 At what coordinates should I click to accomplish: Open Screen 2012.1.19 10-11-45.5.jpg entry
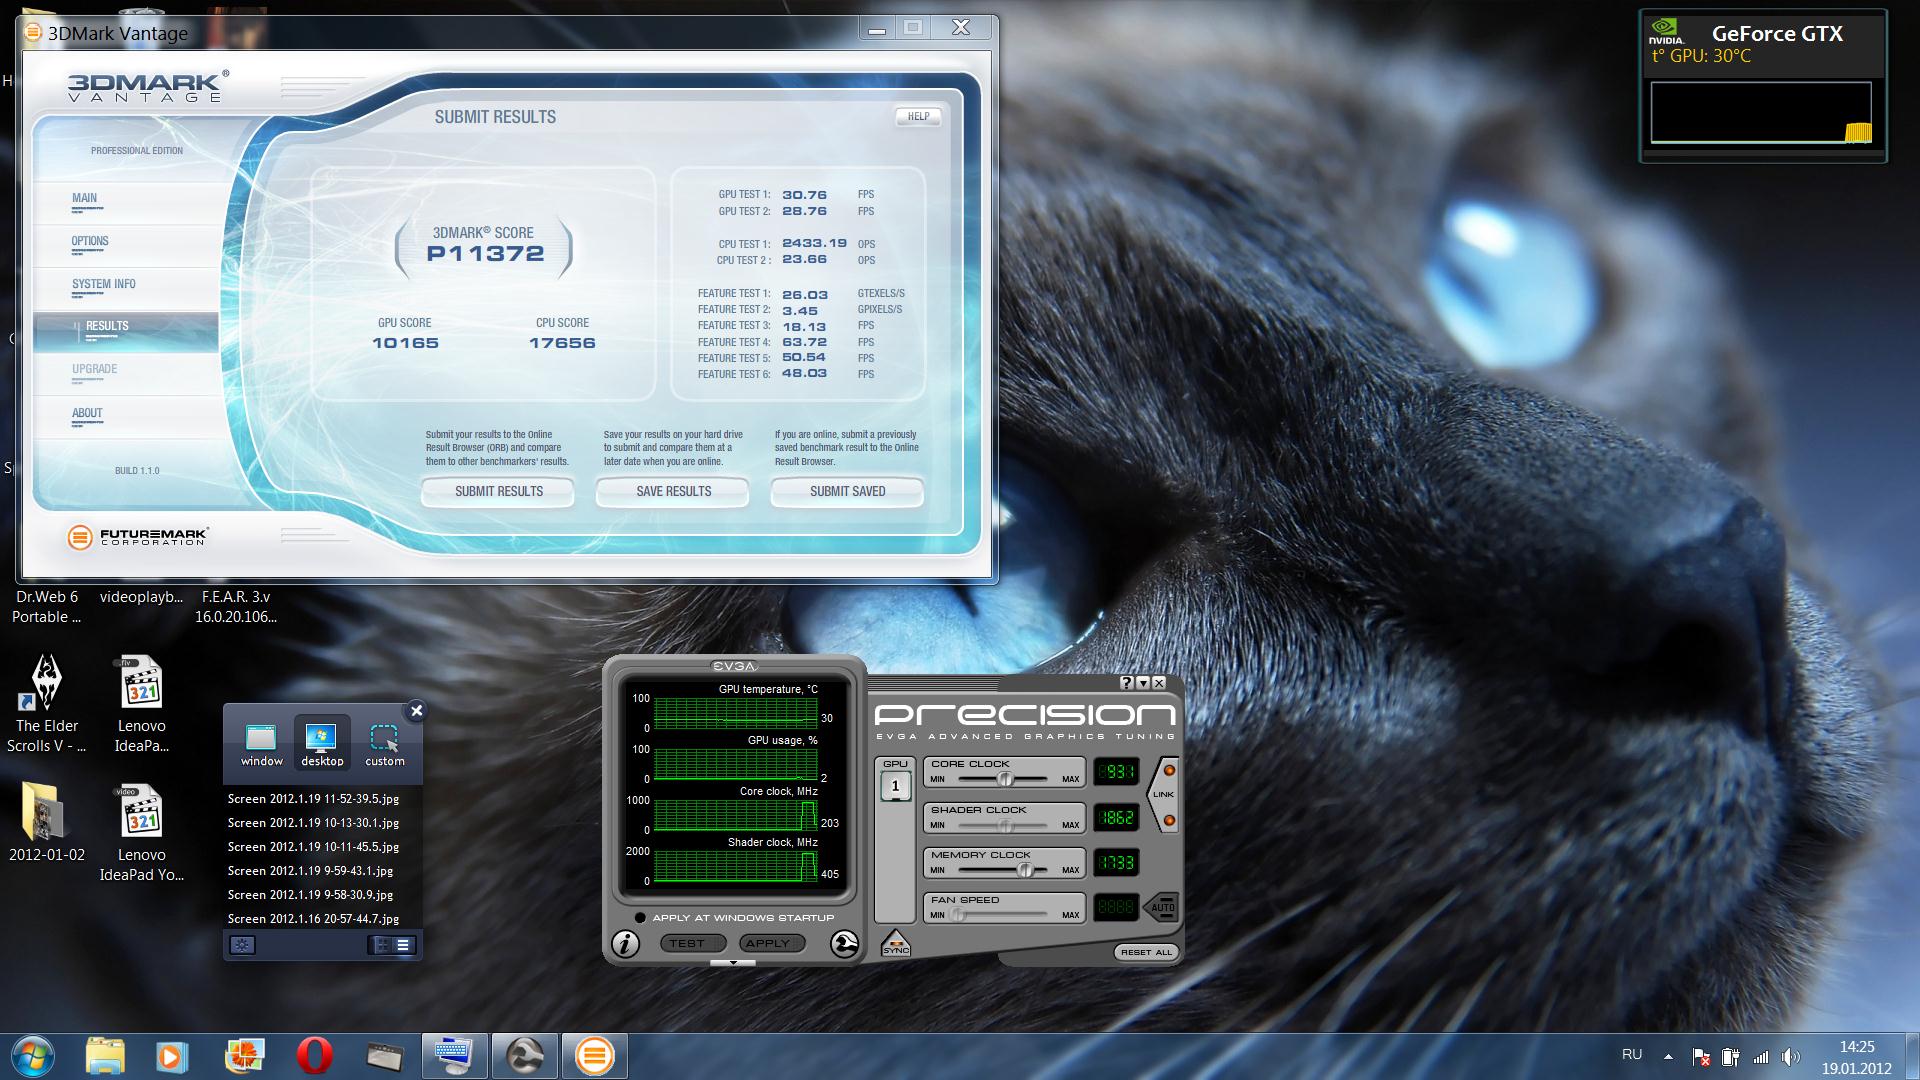point(314,847)
